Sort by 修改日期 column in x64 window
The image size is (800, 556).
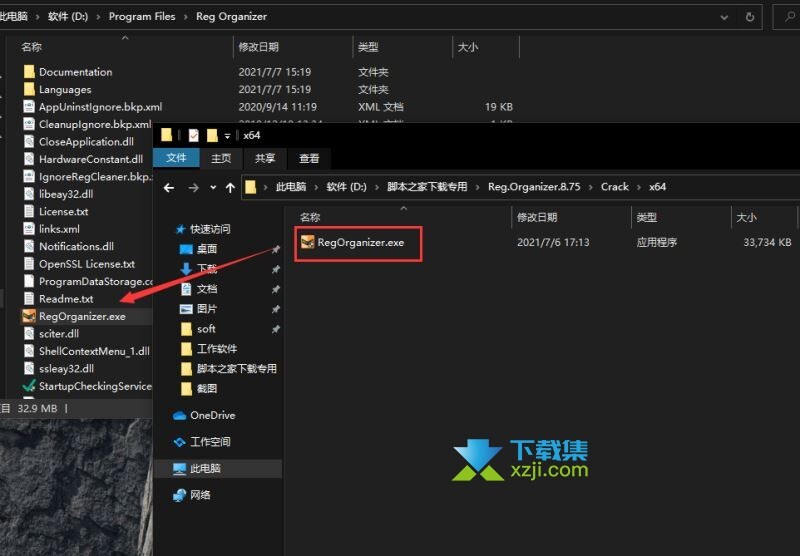[537, 217]
